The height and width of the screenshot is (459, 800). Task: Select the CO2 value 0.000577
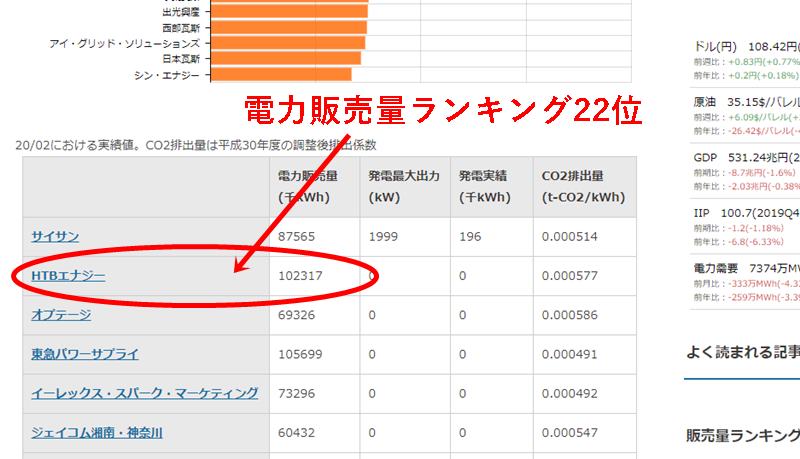[x=569, y=276]
